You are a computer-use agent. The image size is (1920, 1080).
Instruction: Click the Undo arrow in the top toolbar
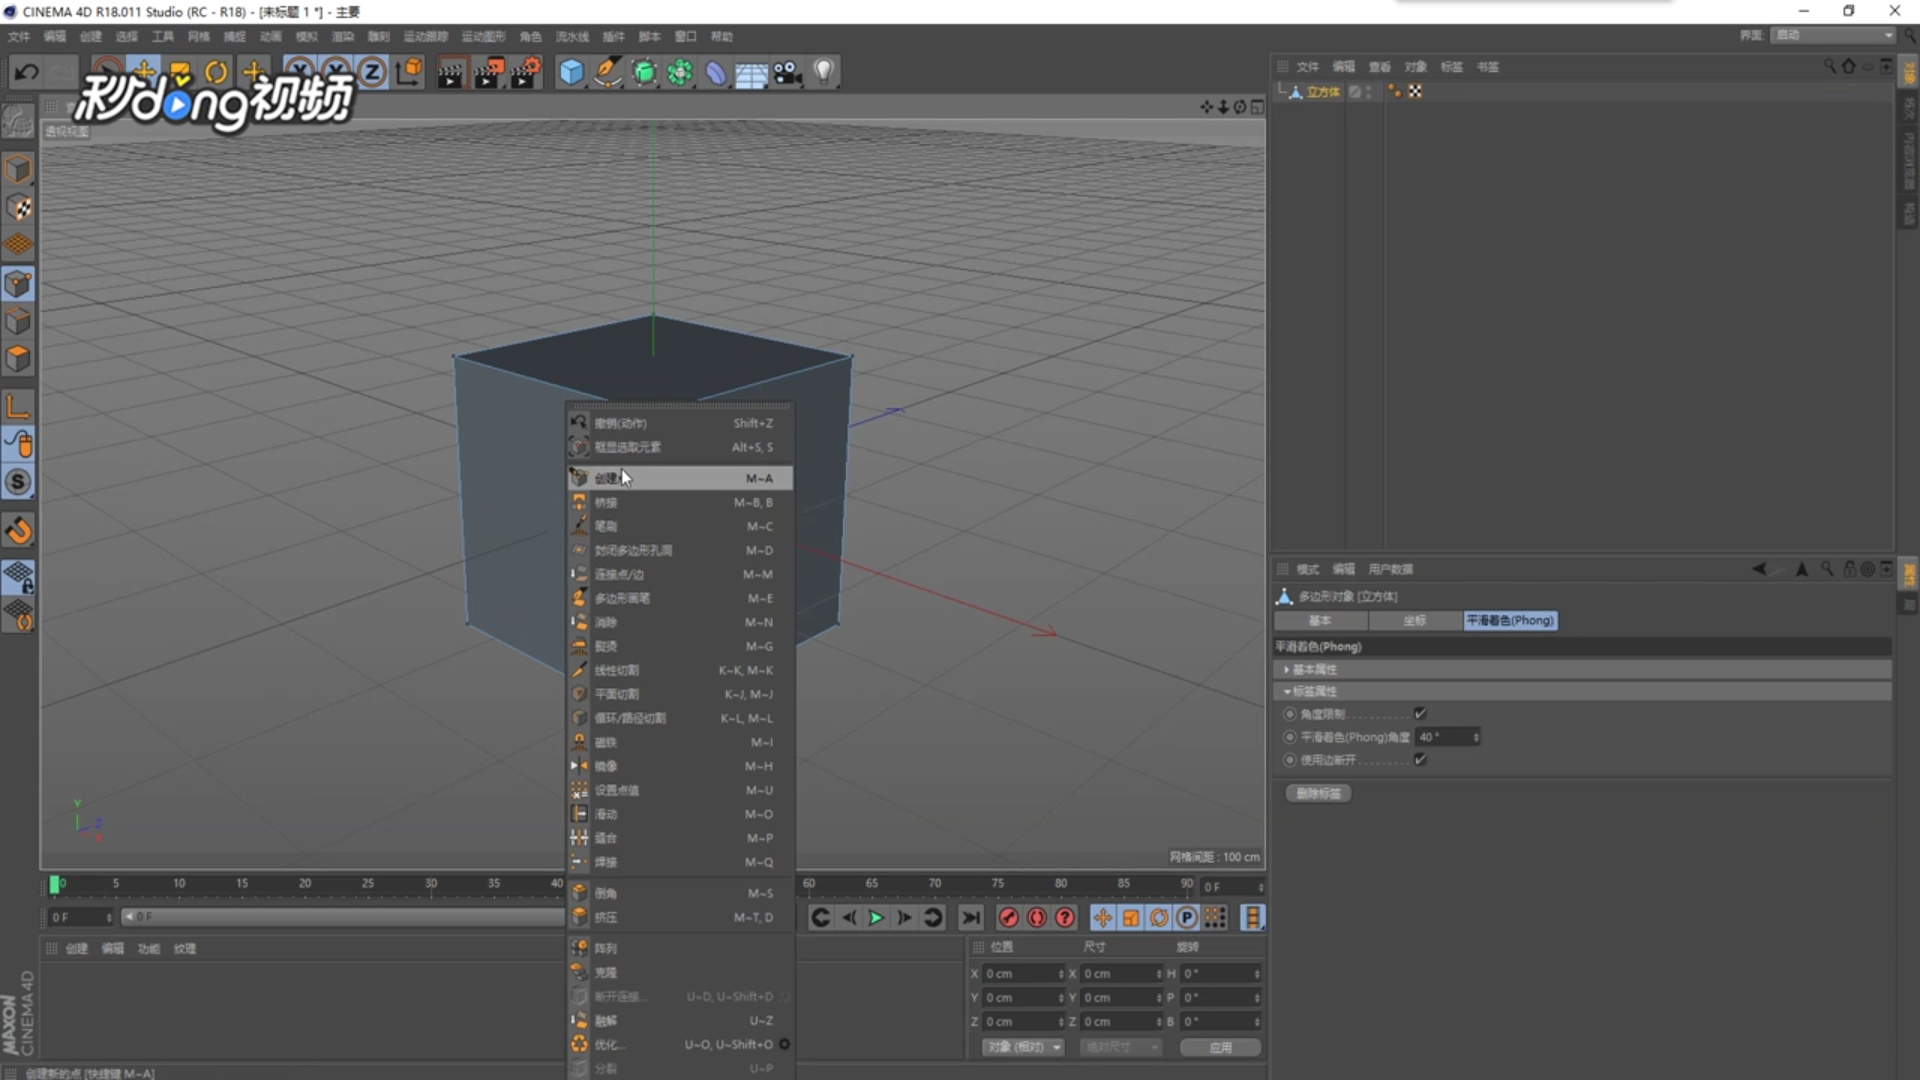26,72
